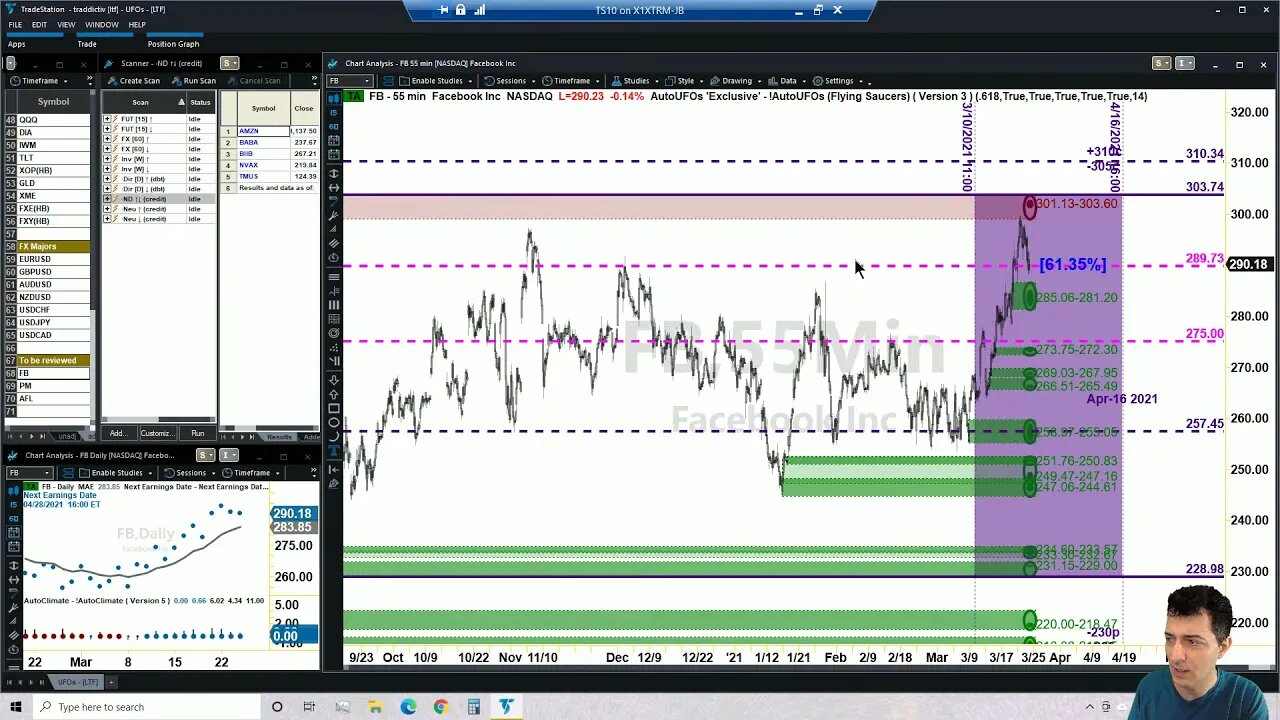Click bar chart type icon in FB Daily chart
Screen dimensions: 1280x720
click(x=13, y=491)
